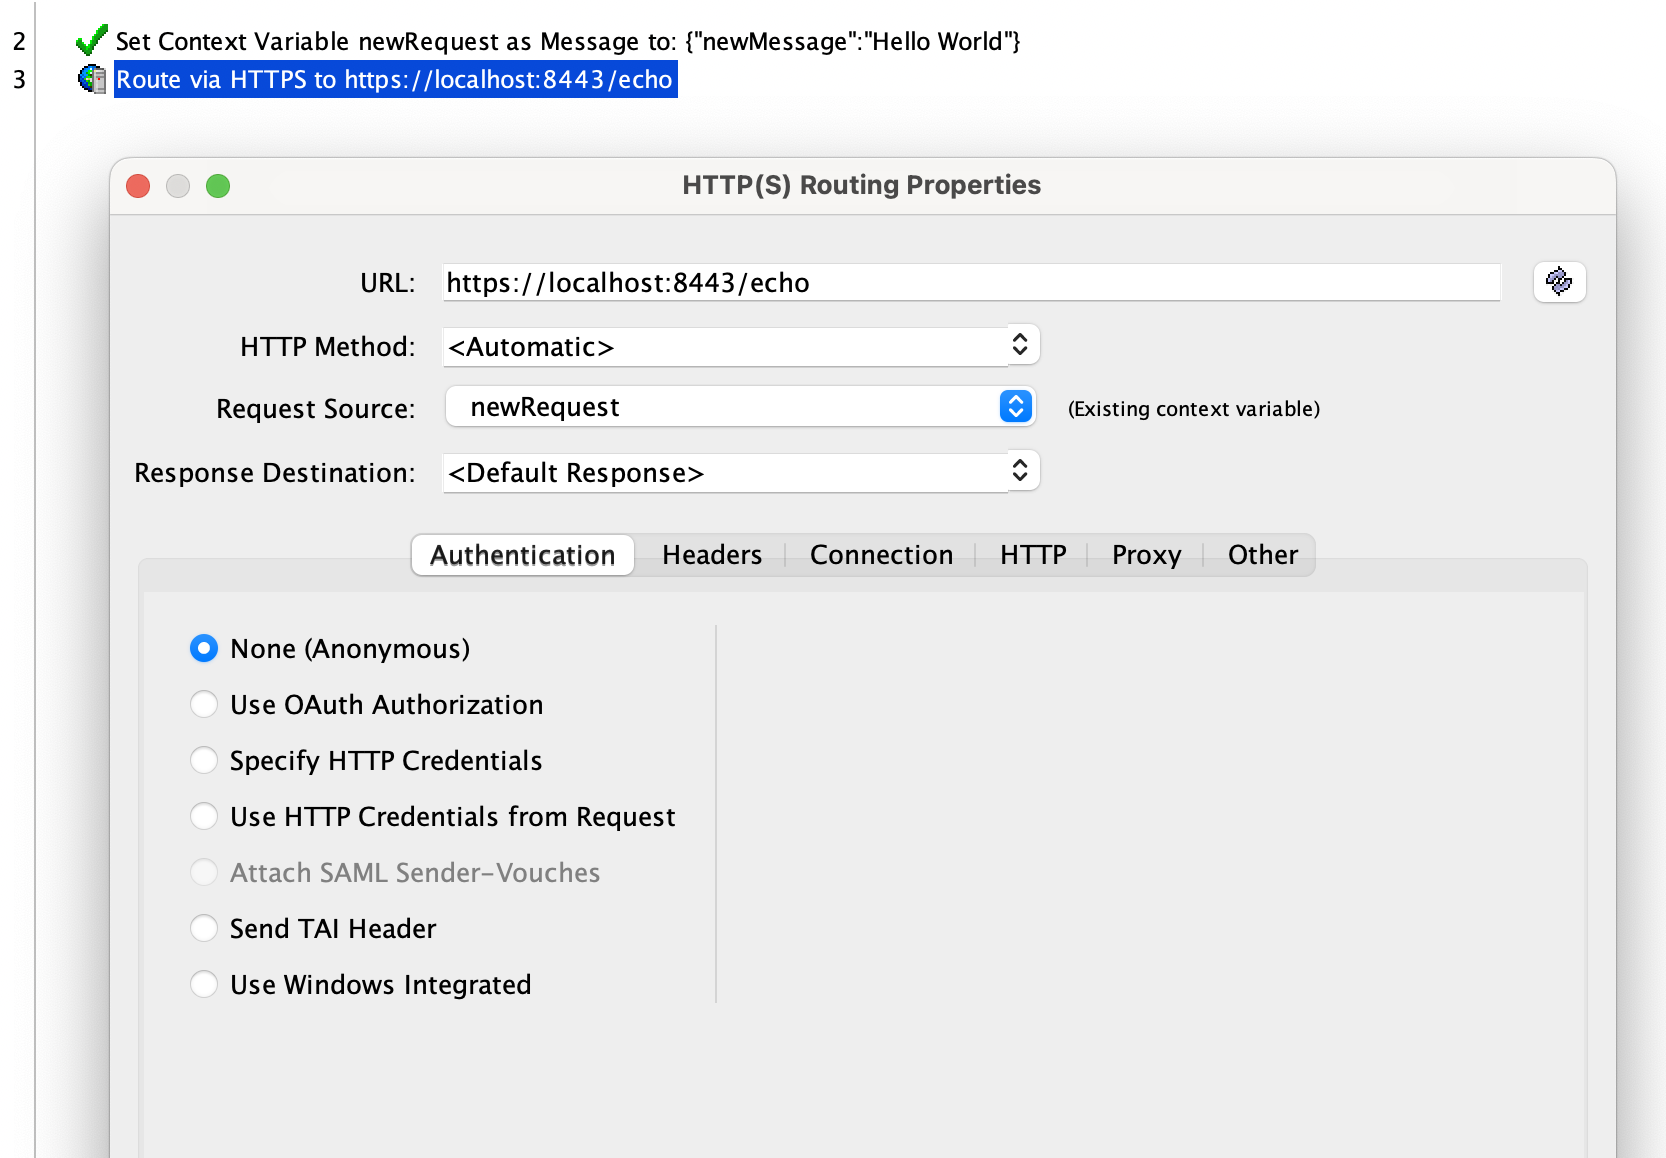Open the Other tab
The height and width of the screenshot is (1158, 1666).
point(1262,555)
